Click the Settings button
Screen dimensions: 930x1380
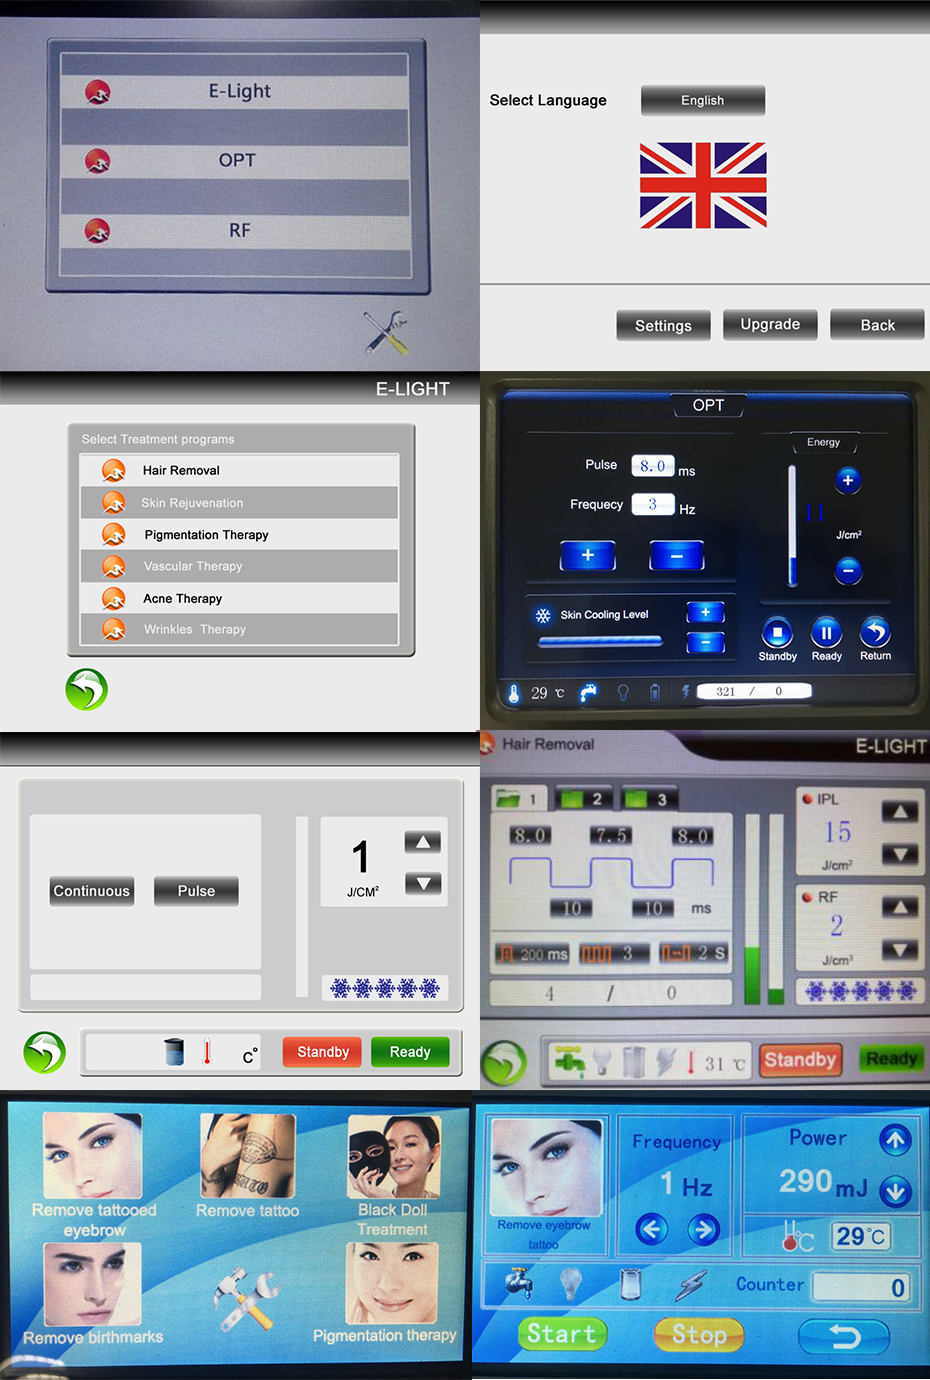[x=663, y=326]
